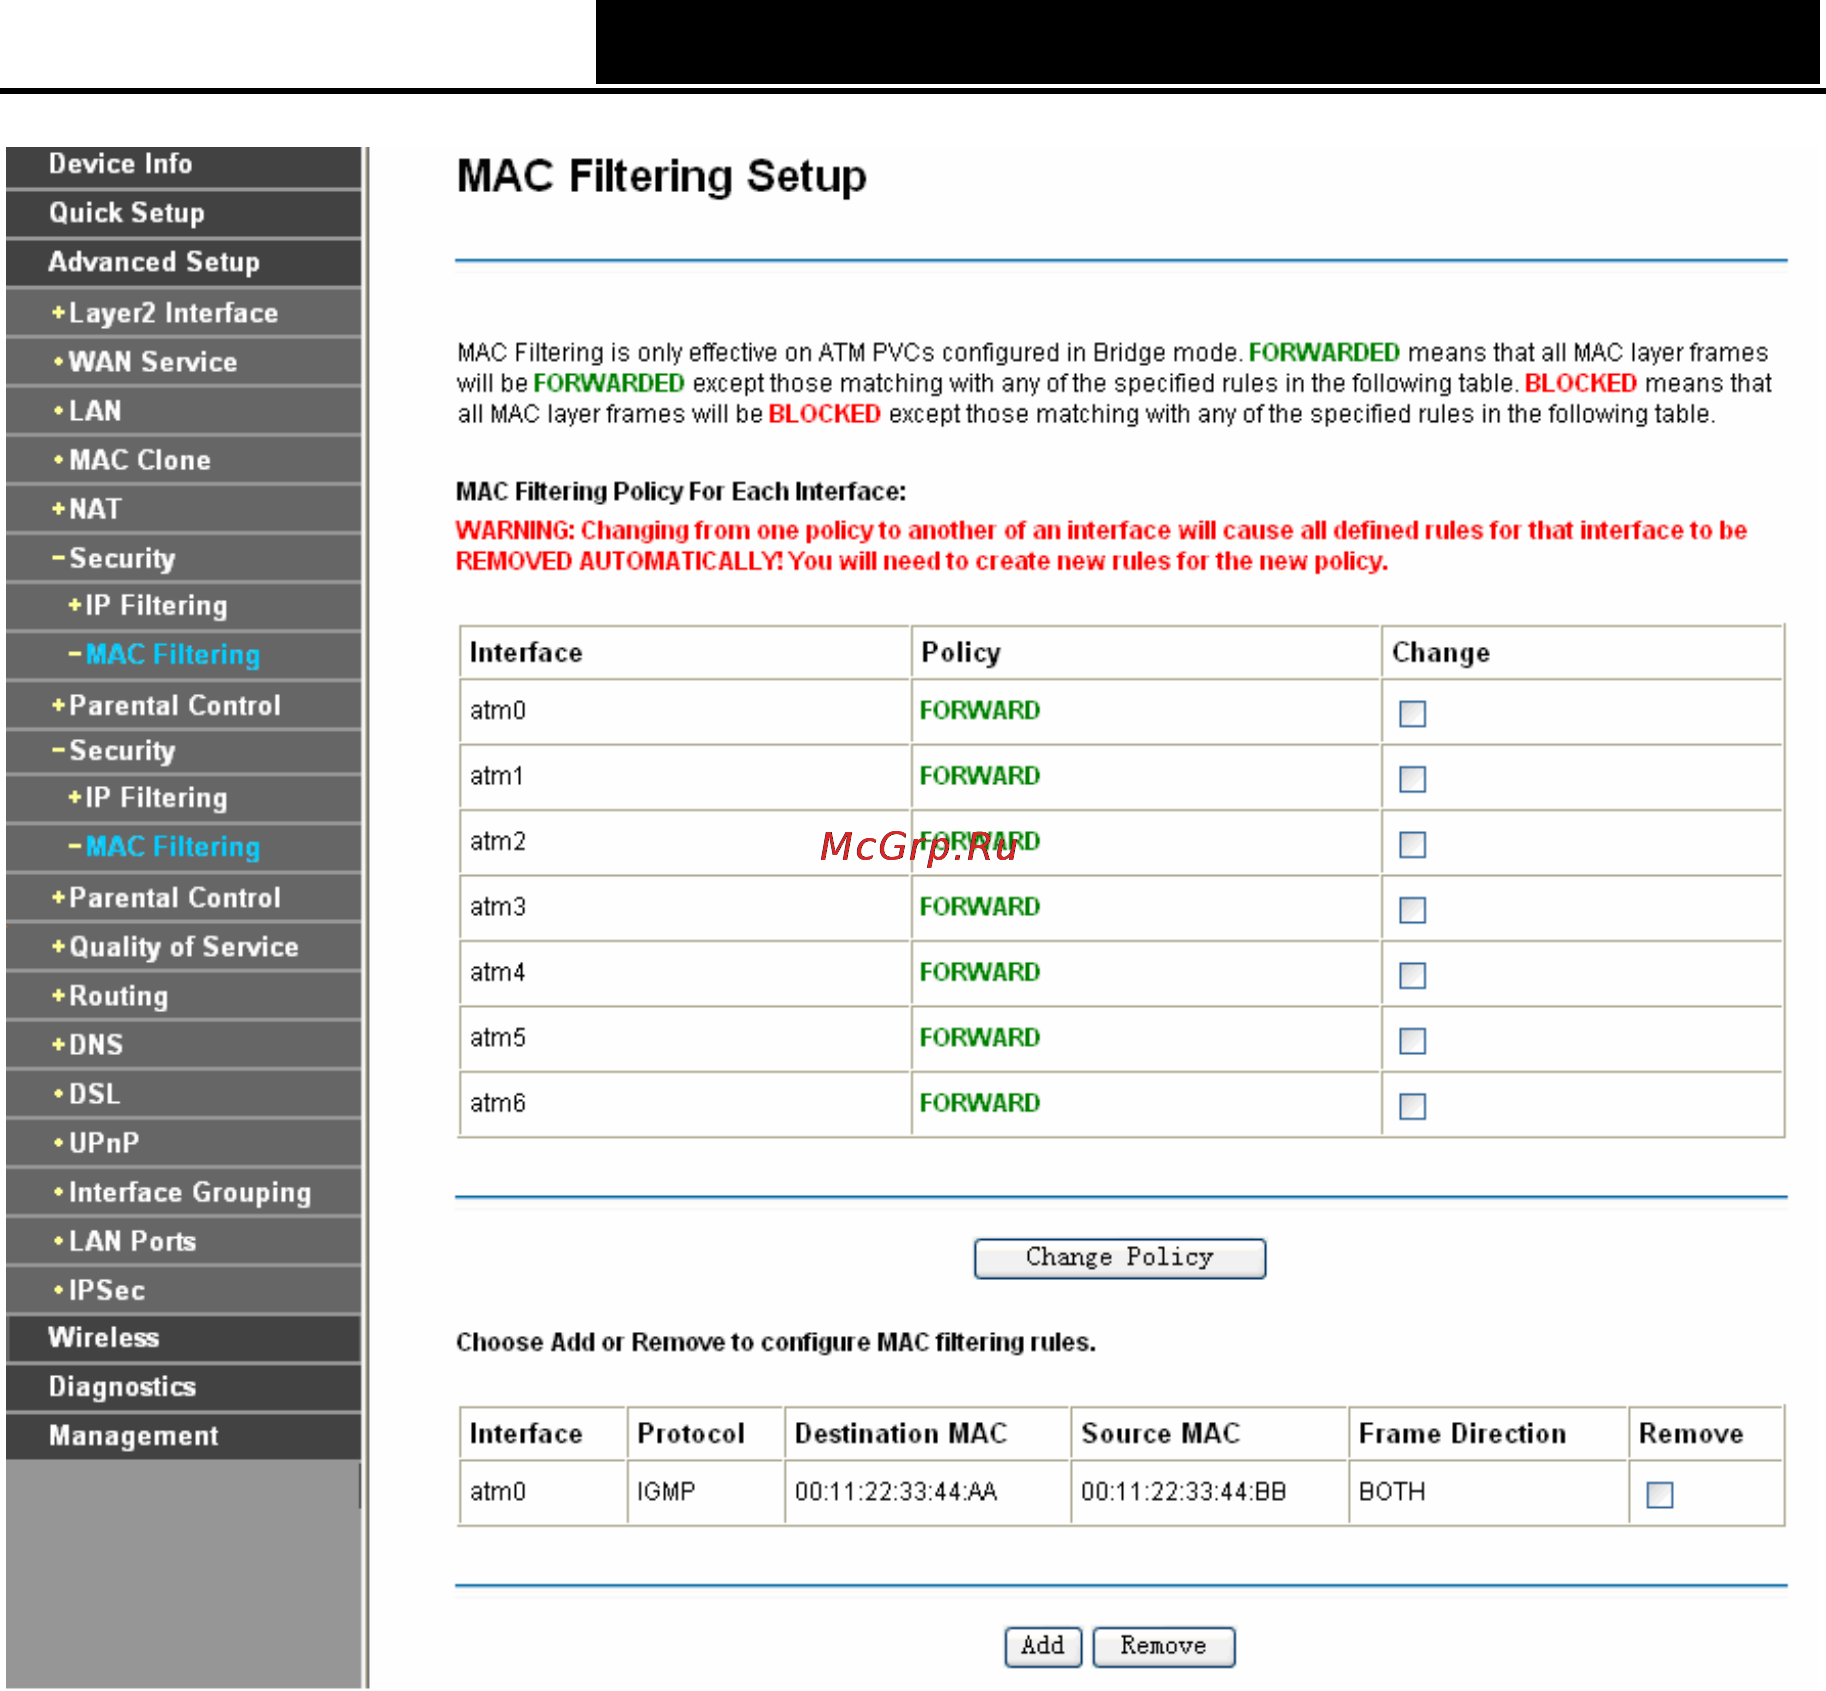The height and width of the screenshot is (1691, 1826).
Task: Expand the DNS sidebar section
Action: [184, 1045]
